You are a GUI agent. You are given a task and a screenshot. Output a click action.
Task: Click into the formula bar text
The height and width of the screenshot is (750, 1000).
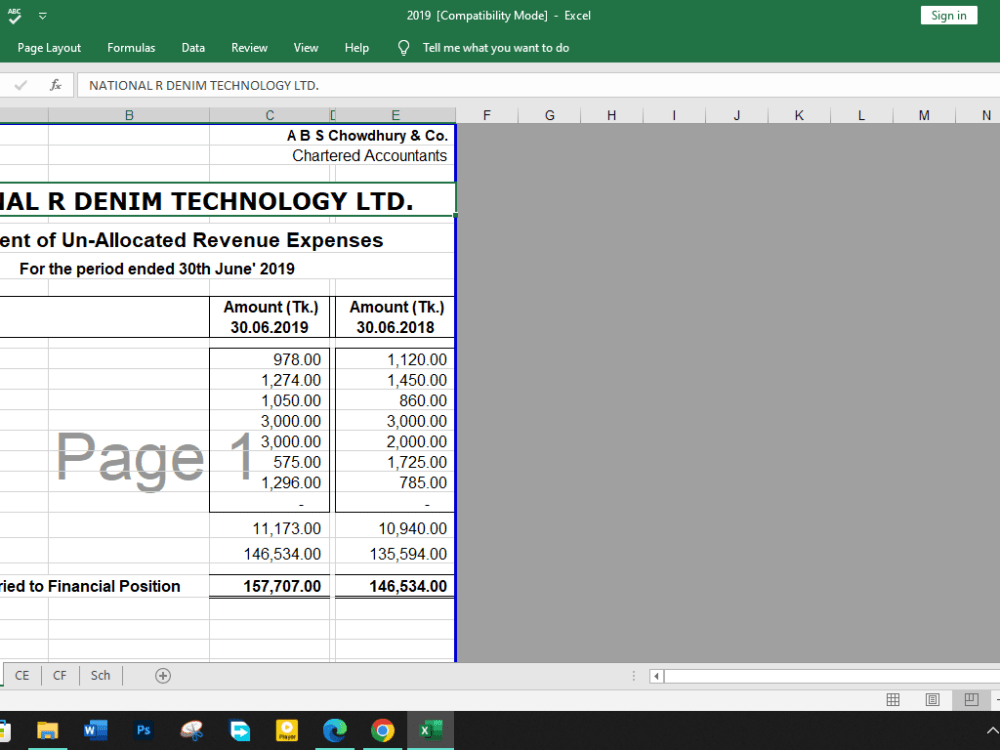click(x=538, y=85)
